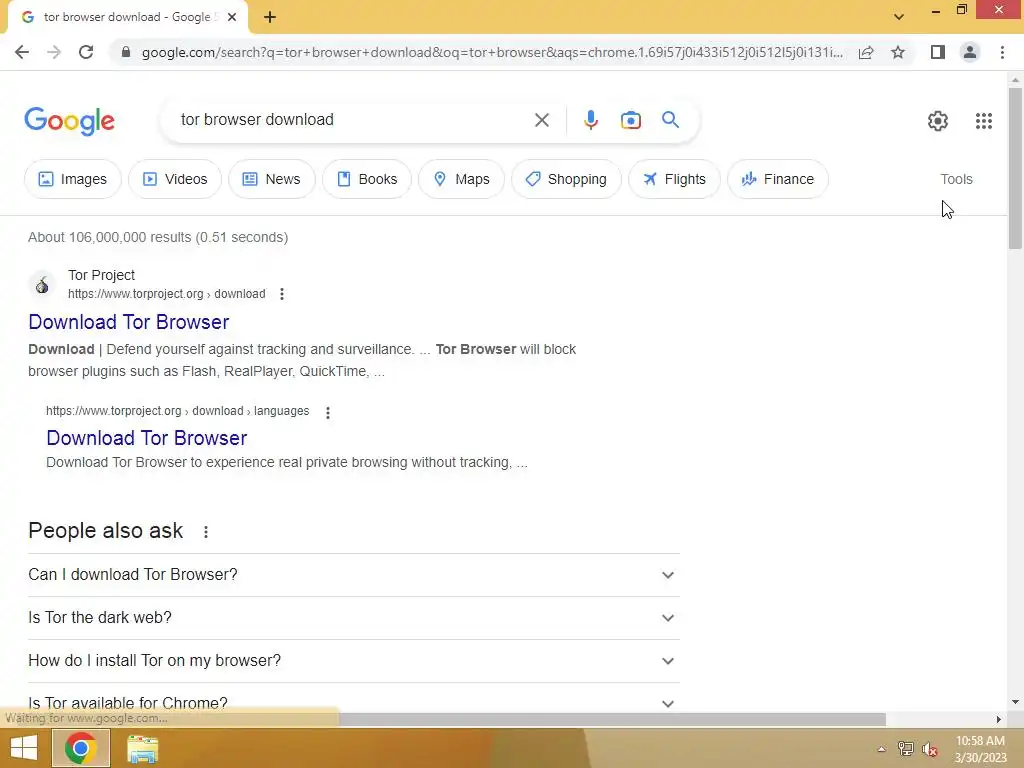Expand Can I download Tor Browser?

[354, 575]
